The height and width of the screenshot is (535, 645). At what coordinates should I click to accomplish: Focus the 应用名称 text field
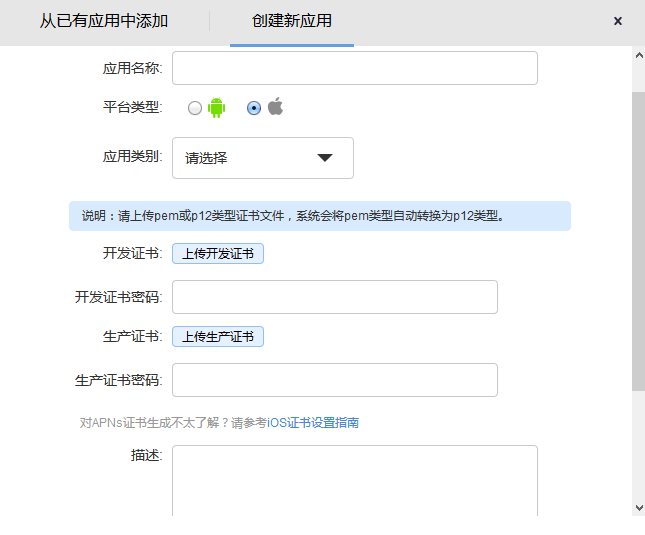[x=355, y=68]
